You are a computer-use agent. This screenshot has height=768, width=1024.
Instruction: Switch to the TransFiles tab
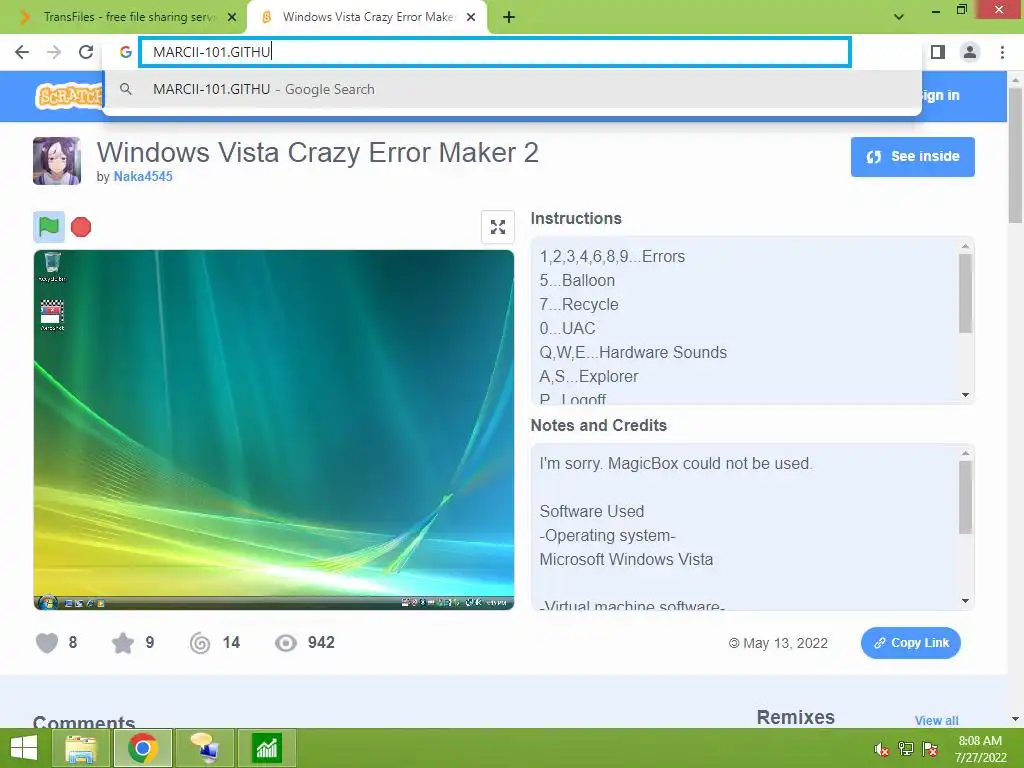click(124, 17)
